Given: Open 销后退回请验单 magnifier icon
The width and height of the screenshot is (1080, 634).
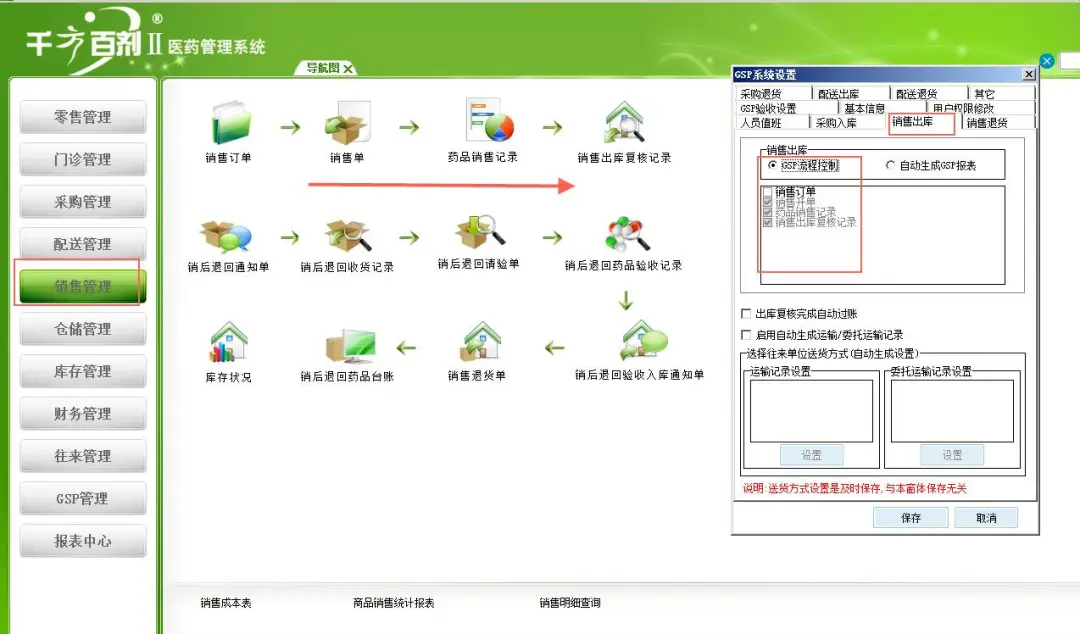Looking at the screenshot, I should pyautogui.click(x=479, y=230).
